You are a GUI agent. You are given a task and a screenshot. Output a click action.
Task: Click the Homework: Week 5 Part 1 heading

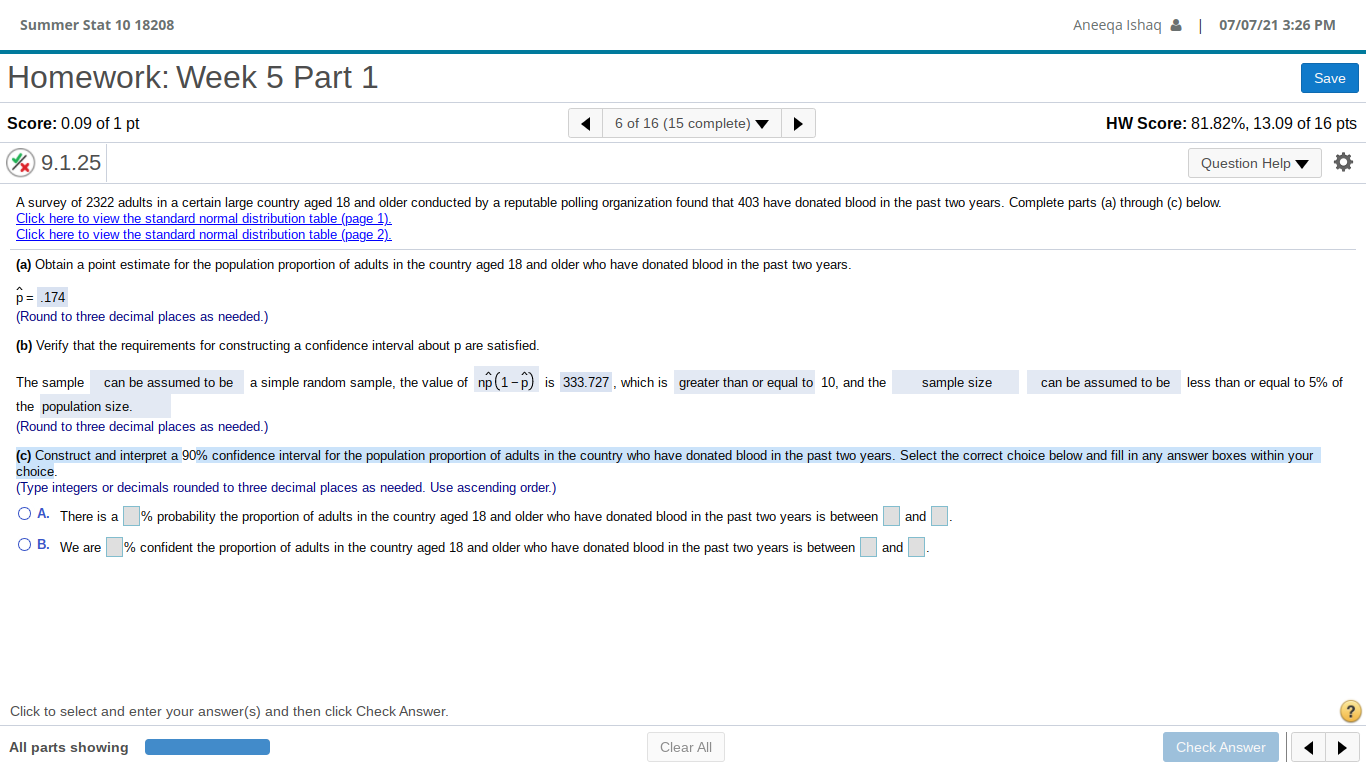pyautogui.click(x=192, y=77)
